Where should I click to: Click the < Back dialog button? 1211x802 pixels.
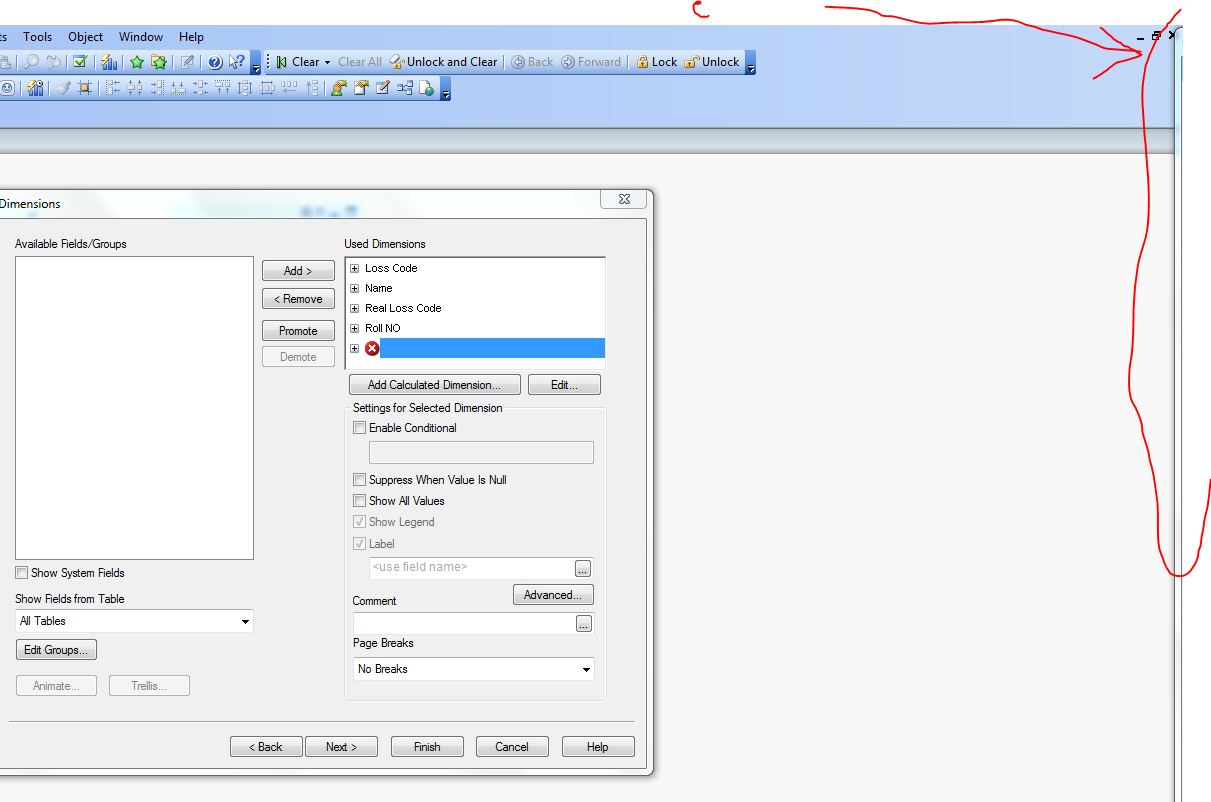[x=266, y=747]
